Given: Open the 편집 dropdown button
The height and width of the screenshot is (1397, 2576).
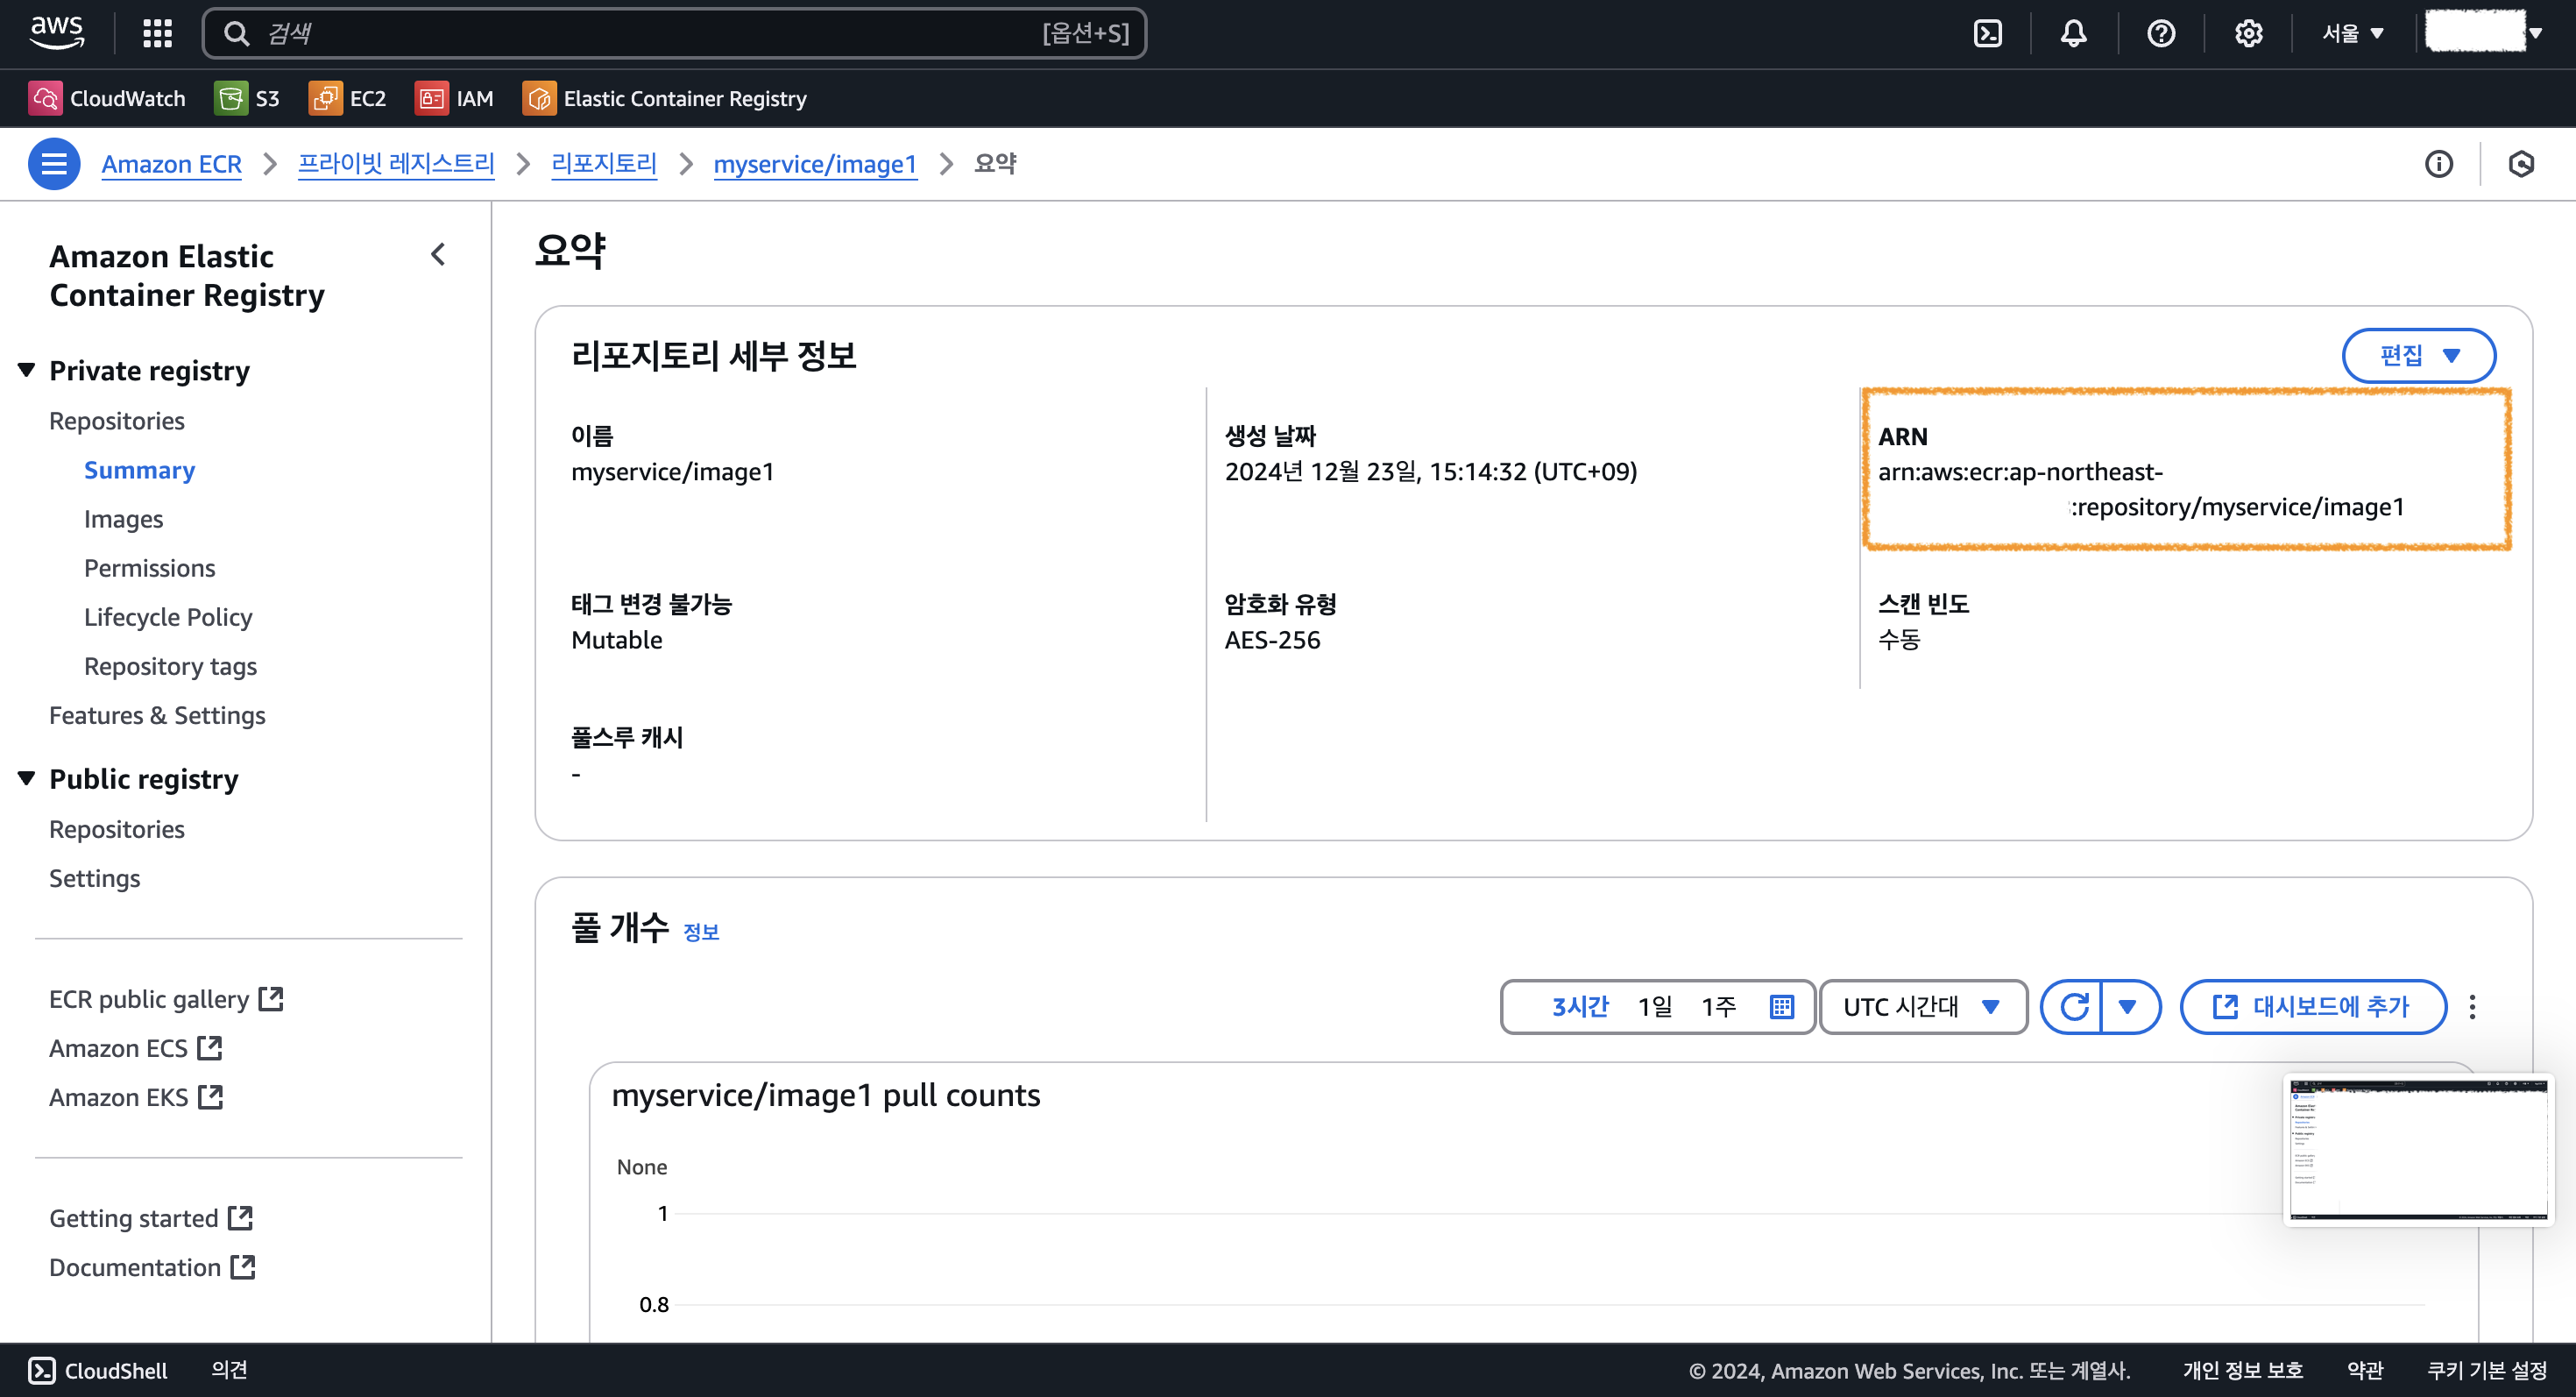Looking at the screenshot, I should click(x=2417, y=355).
